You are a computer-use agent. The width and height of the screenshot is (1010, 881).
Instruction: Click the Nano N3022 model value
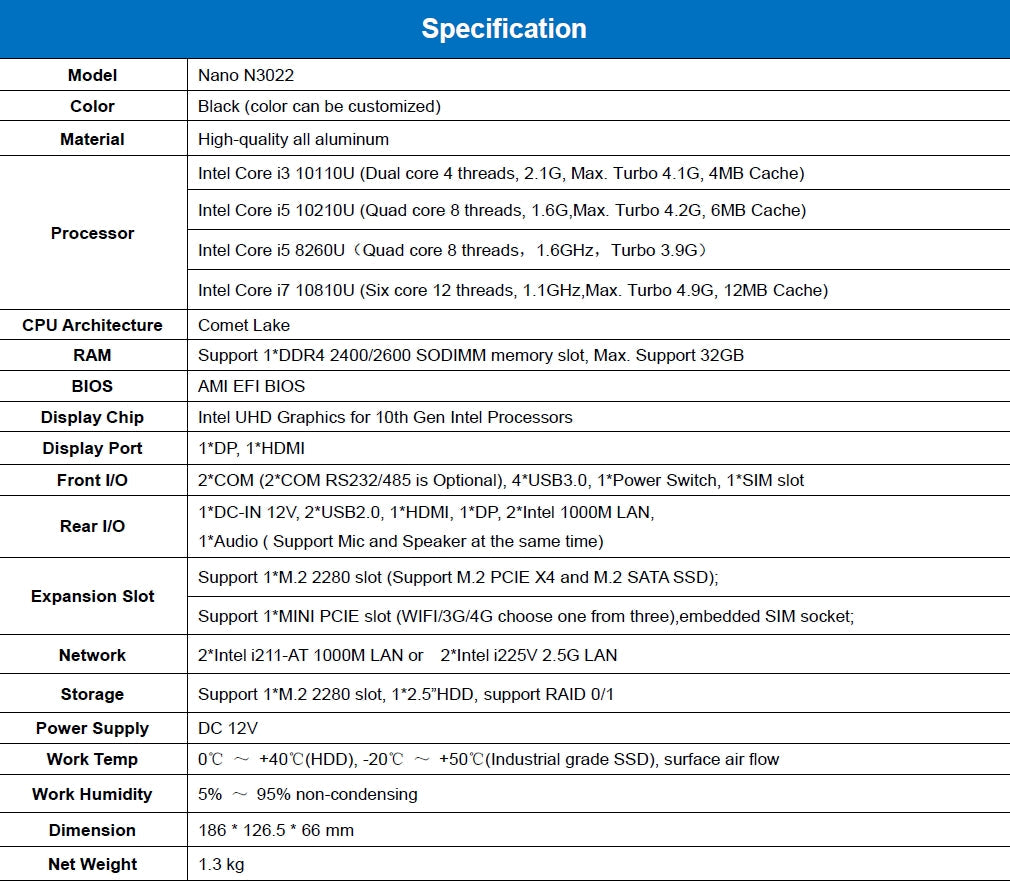245,75
